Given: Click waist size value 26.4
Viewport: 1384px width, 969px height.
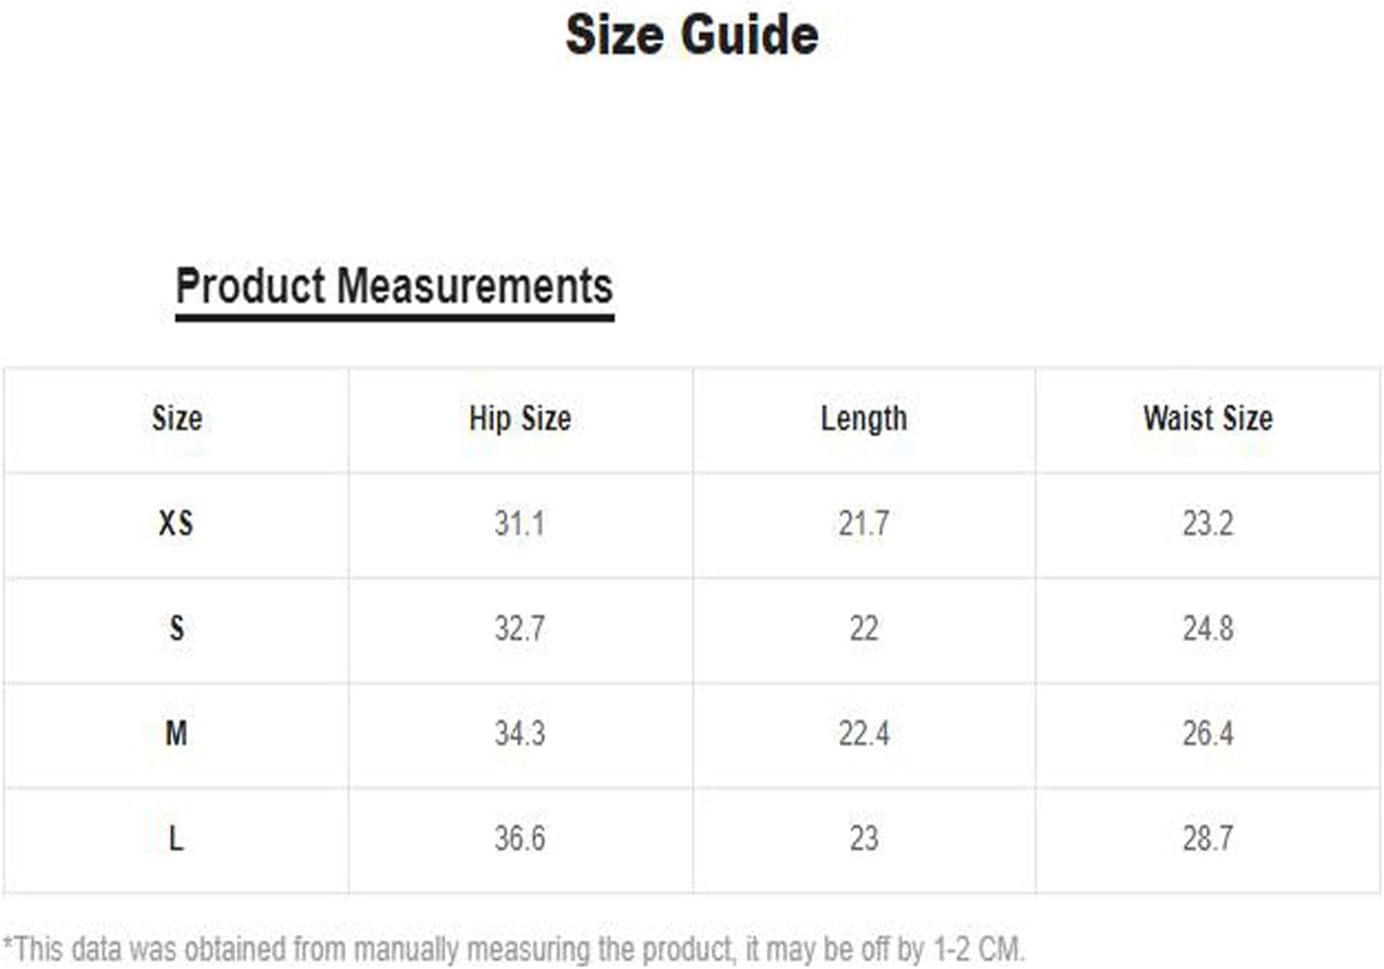Looking at the screenshot, I should (x=1208, y=733).
